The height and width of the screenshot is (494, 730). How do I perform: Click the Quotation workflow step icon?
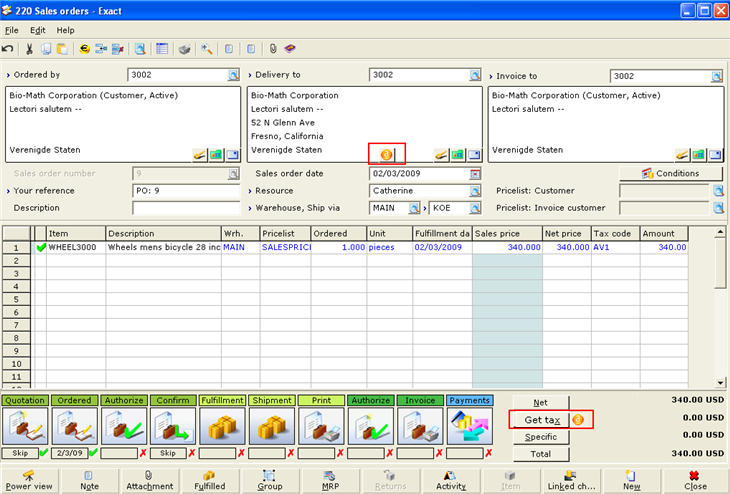tap(25, 426)
